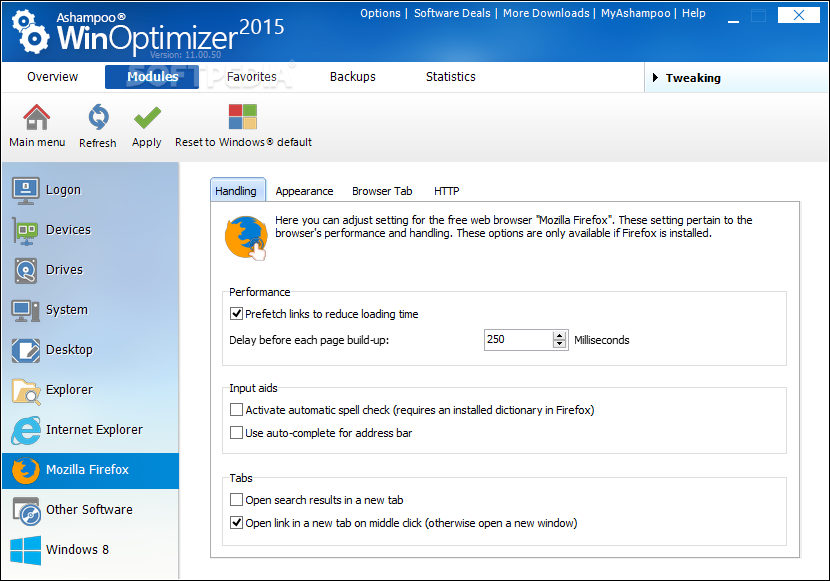Enable Open search results in a new tab
Image resolution: width=830 pixels, height=581 pixels.
point(236,500)
